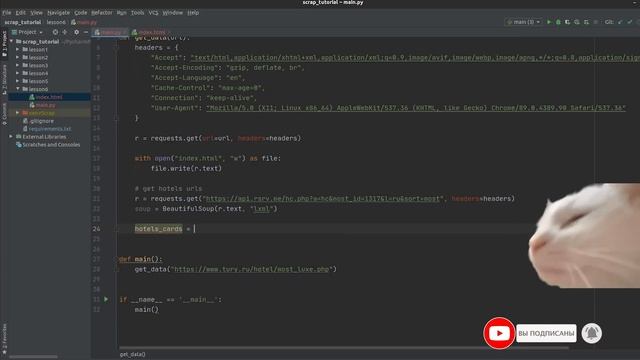Click line number 24 in the gutter
Image resolution: width=640 pixels, height=360 pixels.
pyautogui.click(x=96, y=229)
